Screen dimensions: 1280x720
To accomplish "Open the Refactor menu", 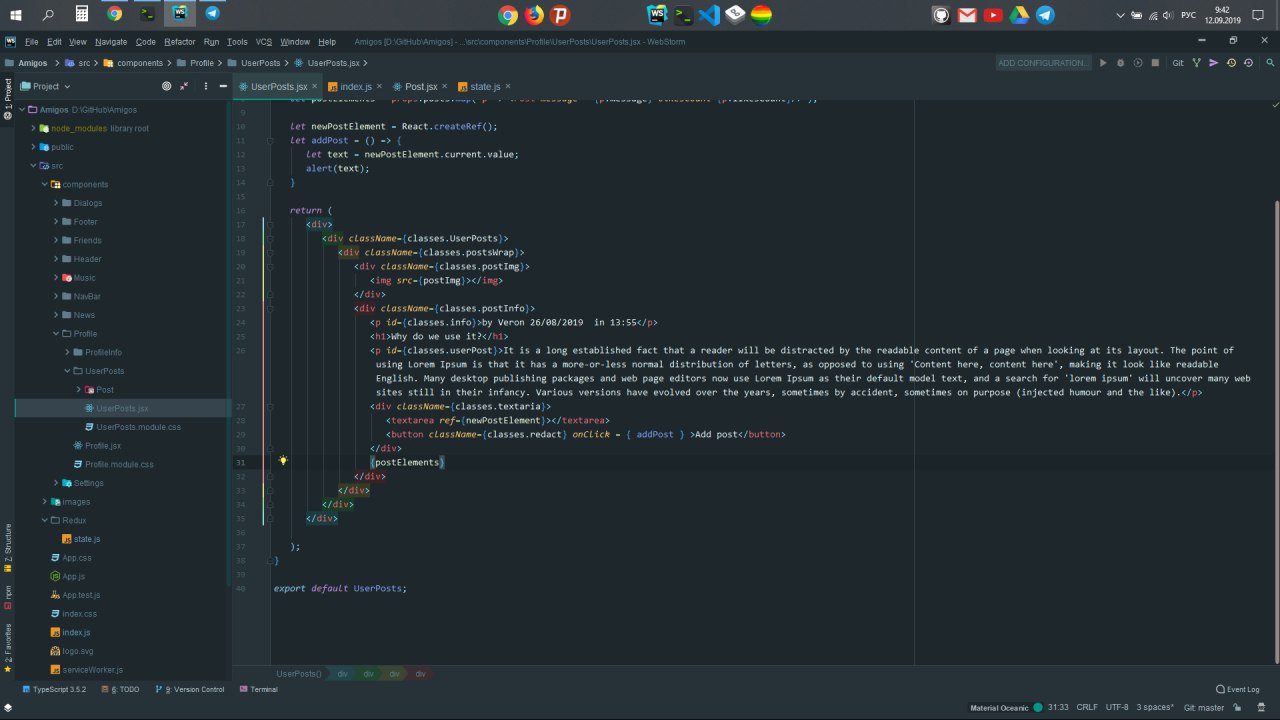I will 180,42.
